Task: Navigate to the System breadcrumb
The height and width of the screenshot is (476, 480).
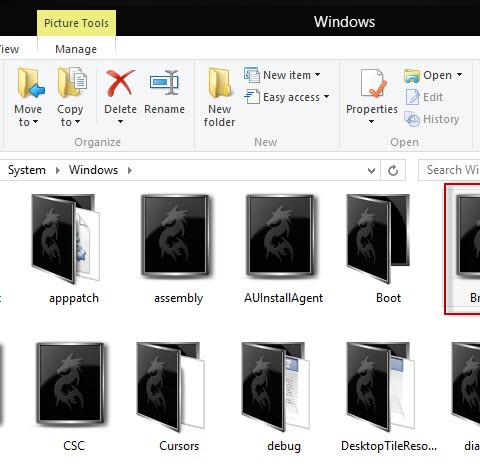Action: (x=27, y=170)
